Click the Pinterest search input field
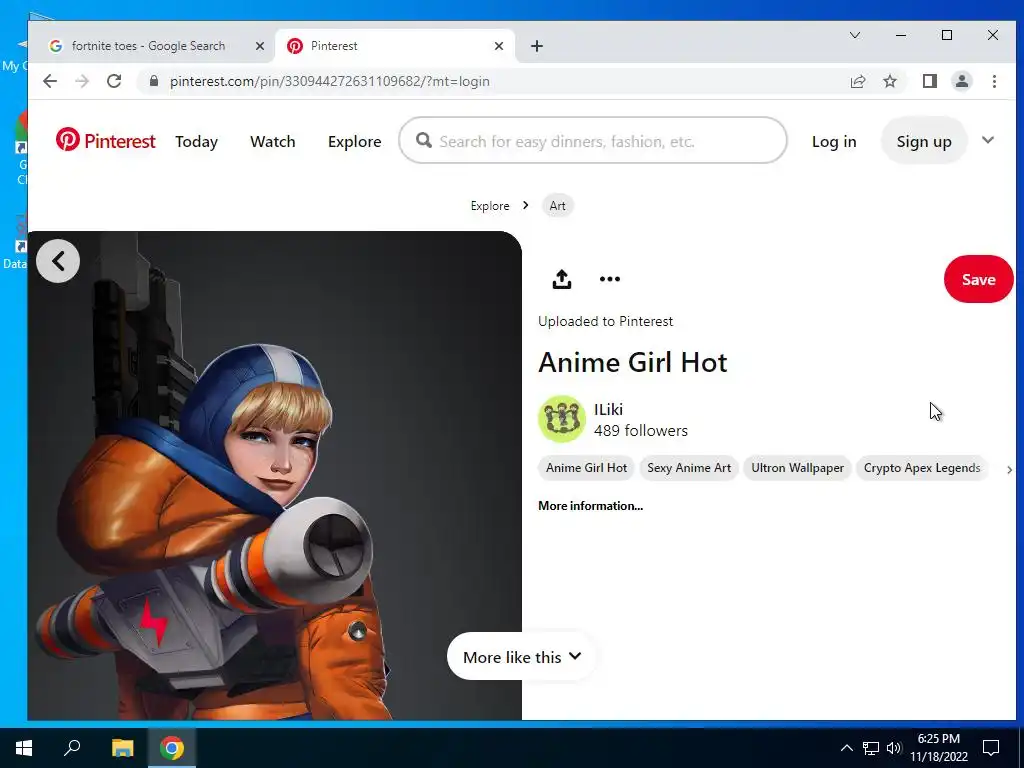The height and width of the screenshot is (768, 1024). click(593, 140)
